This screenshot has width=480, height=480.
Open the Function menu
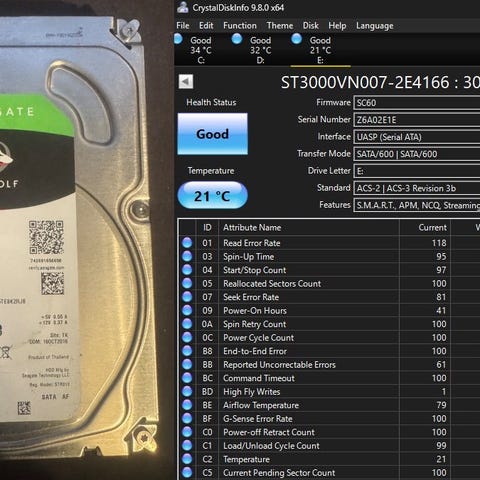[x=240, y=26]
